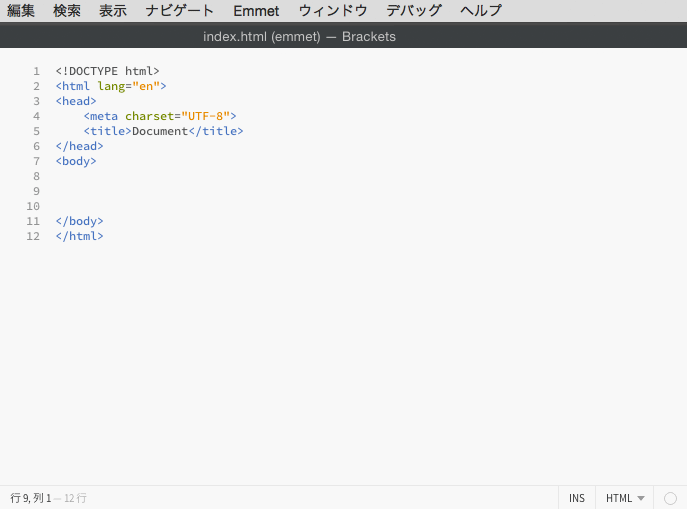This screenshot has height=509, width=687.
Task: Open the 表示 menu
Action: [x=113, y=11]
